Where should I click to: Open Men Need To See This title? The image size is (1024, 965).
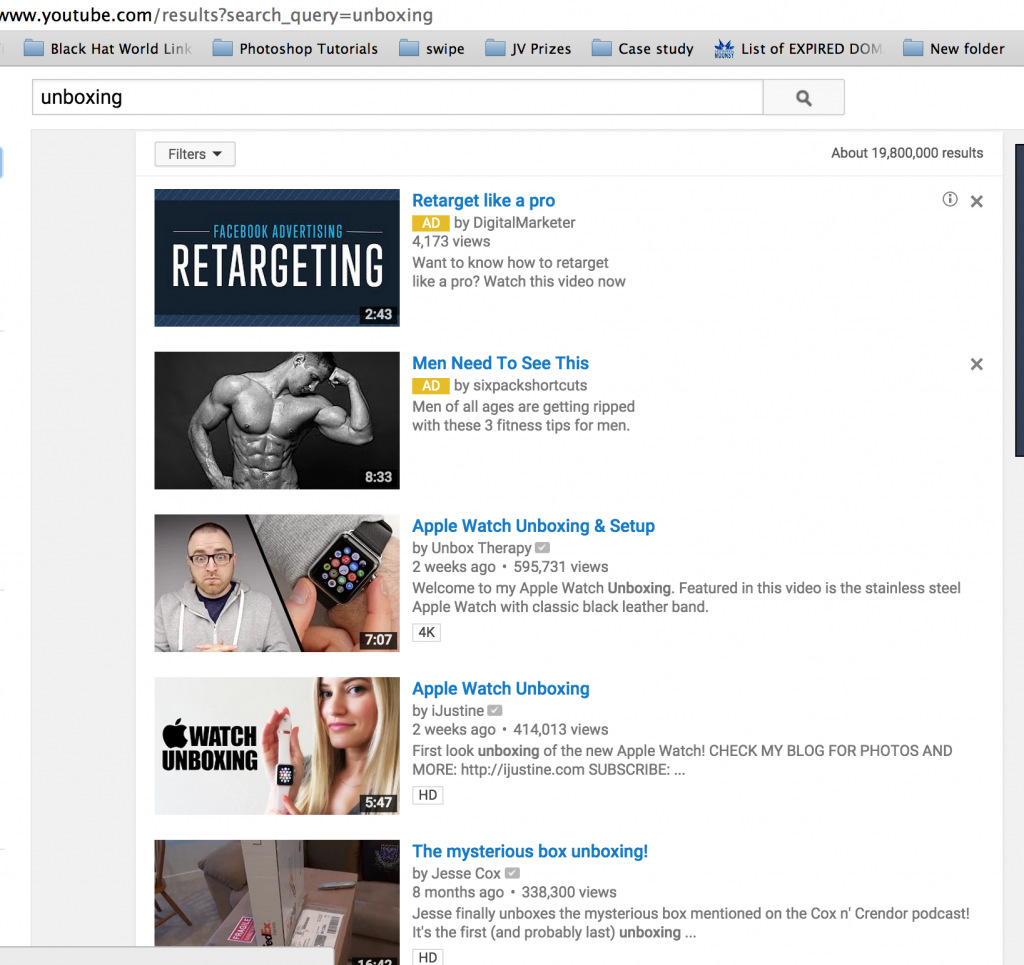tap(500, 363)
